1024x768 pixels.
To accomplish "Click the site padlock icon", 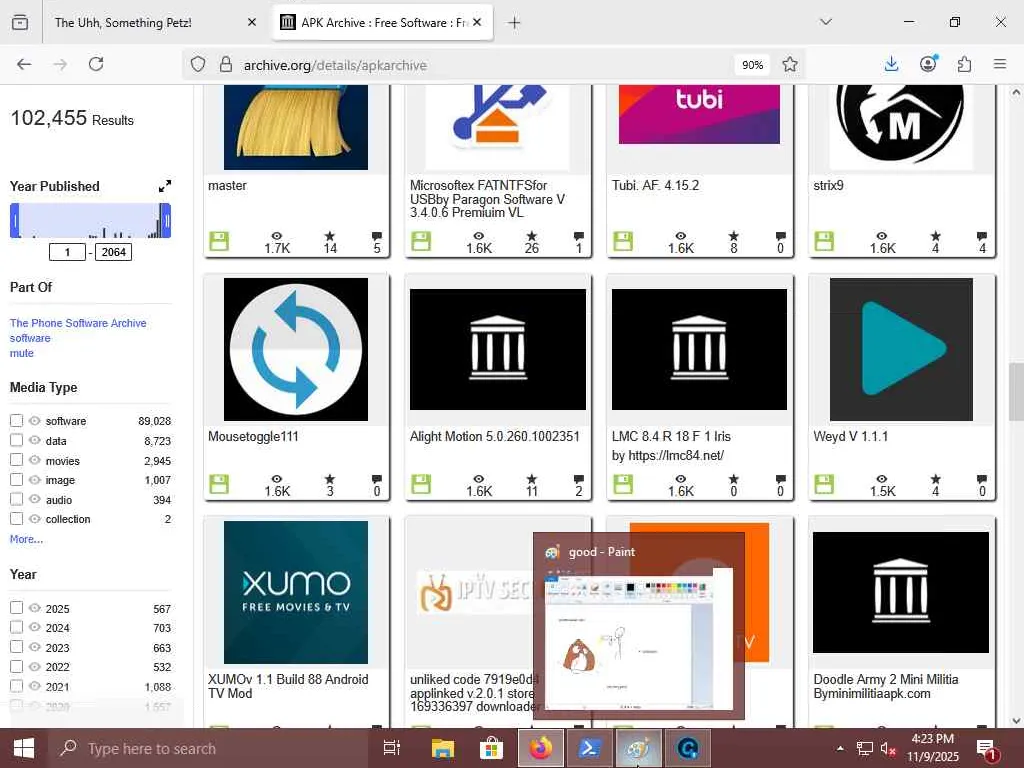I will [226, 65].
